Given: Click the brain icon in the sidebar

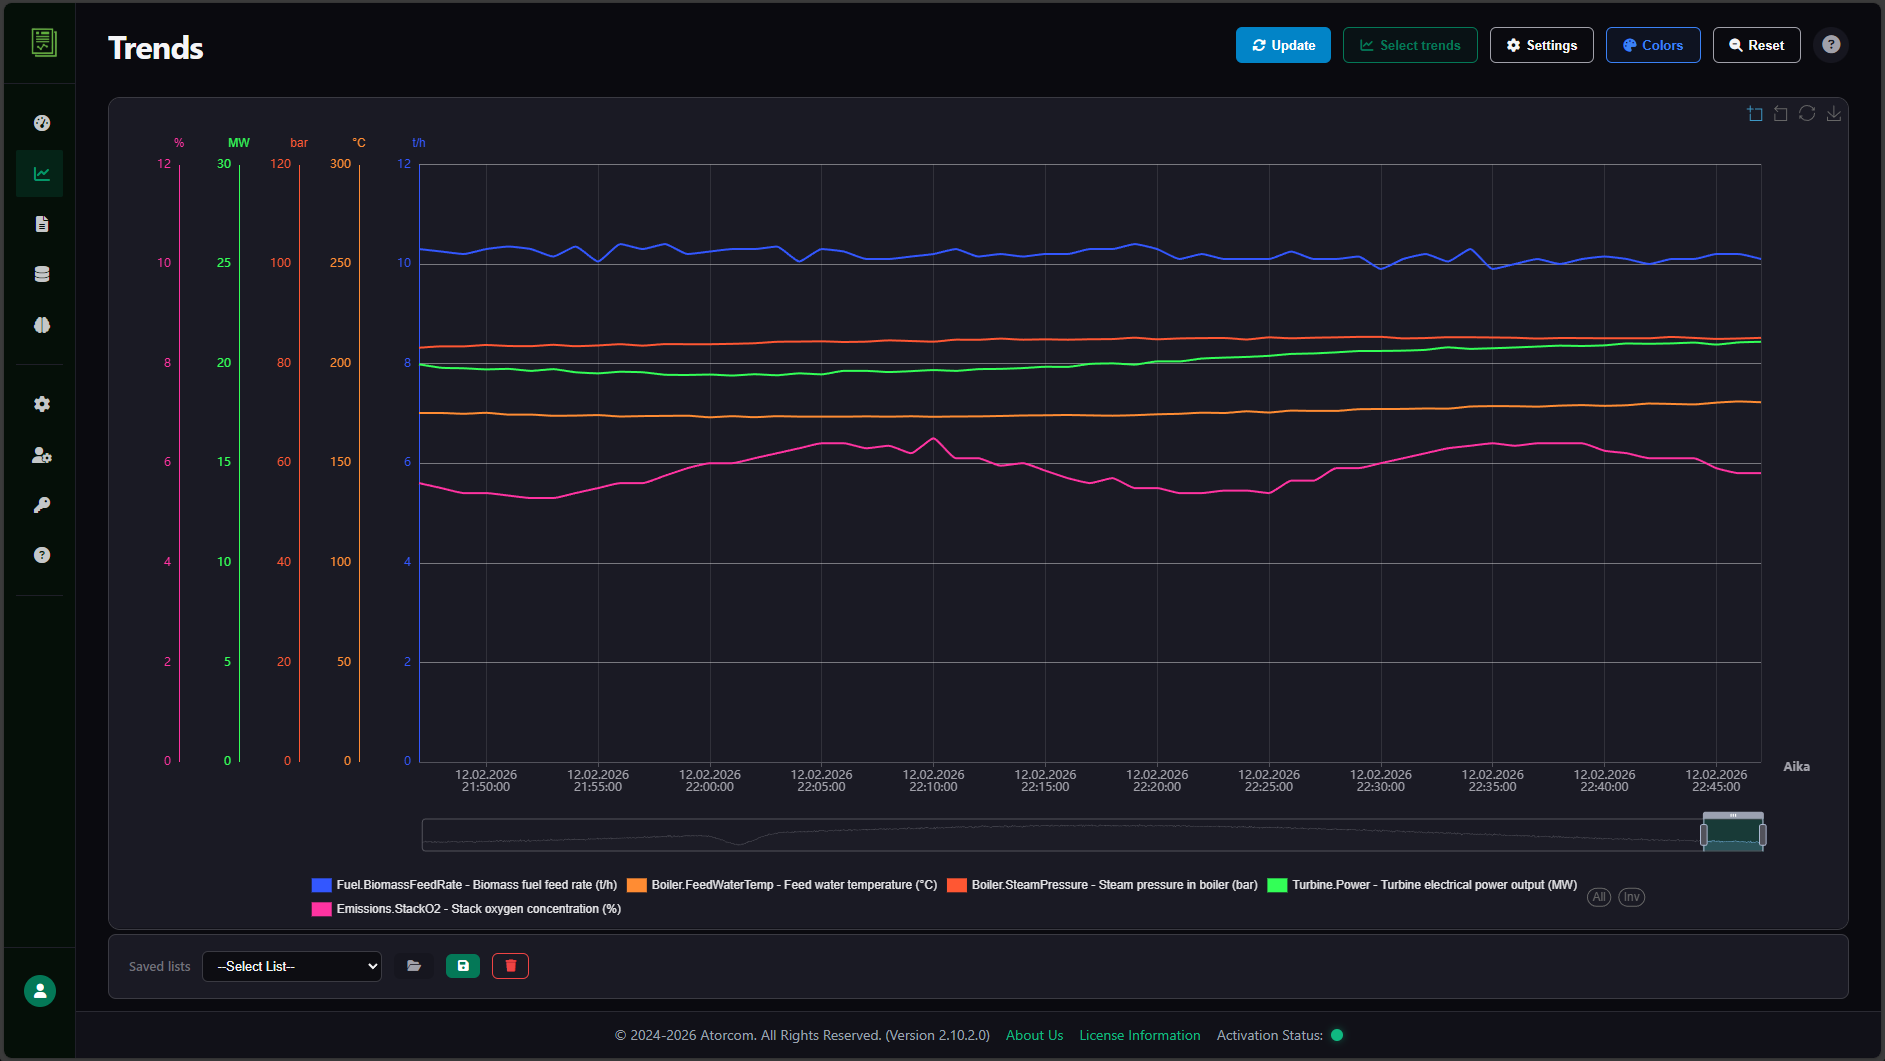Looking at the screenshot, I should [41, 325].
